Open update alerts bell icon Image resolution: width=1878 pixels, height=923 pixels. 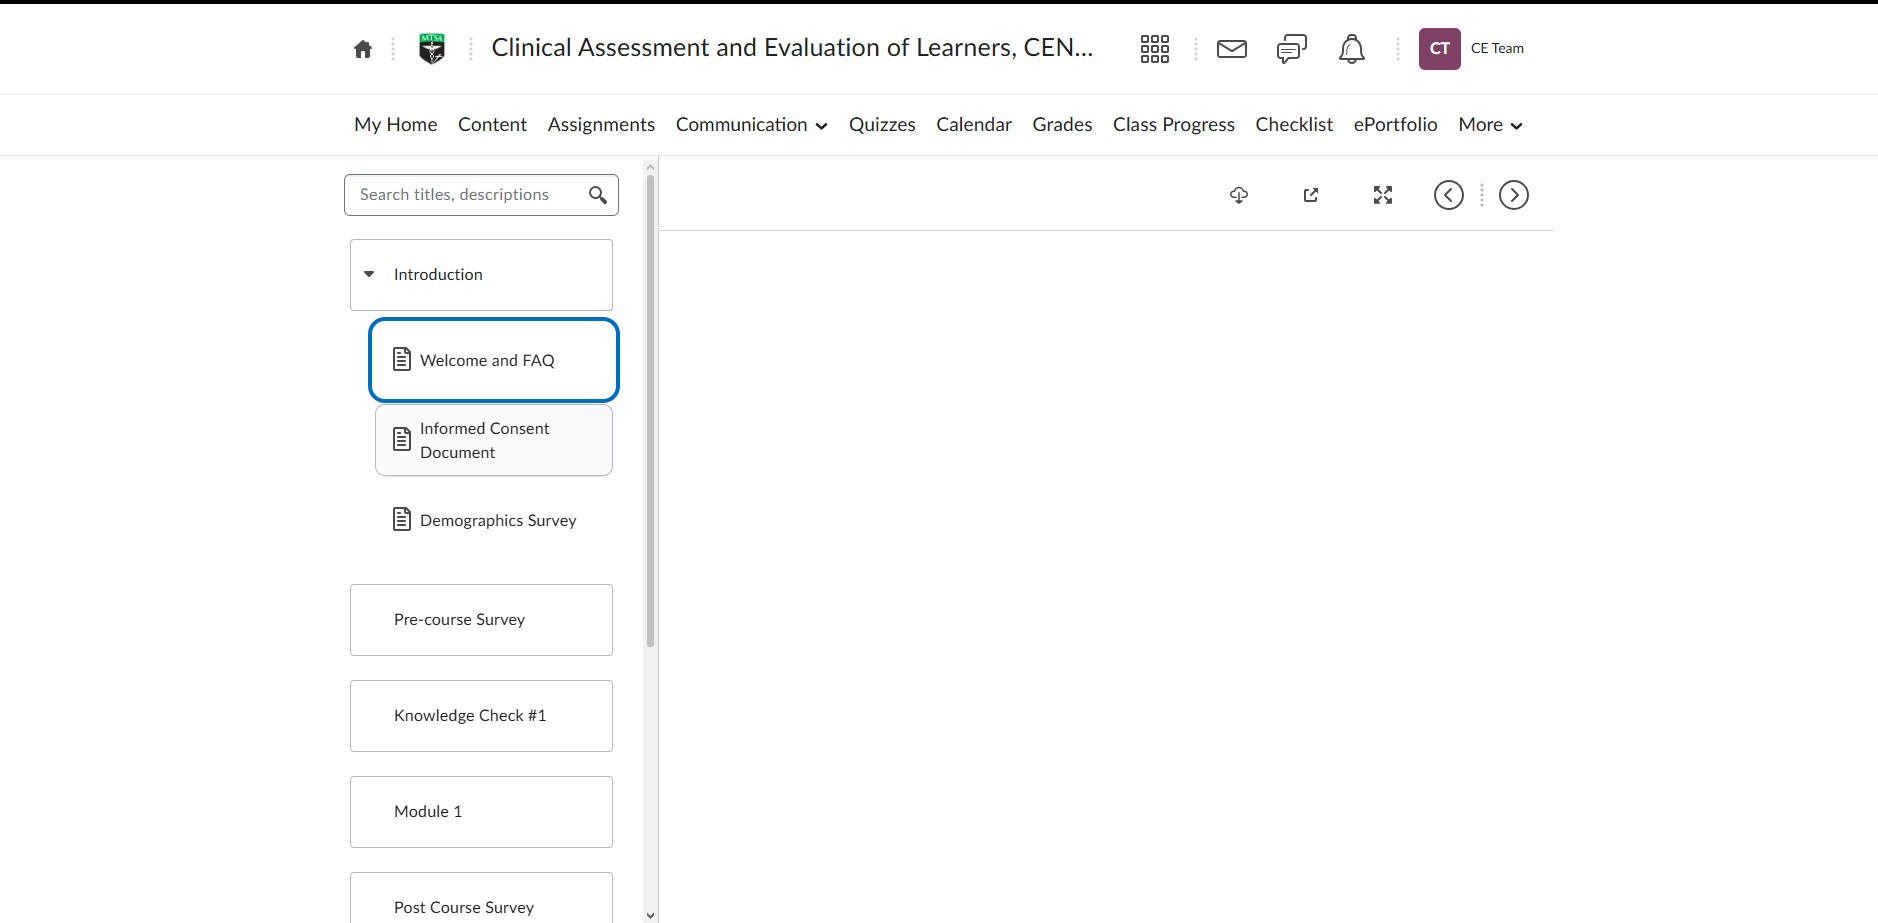point(1352,49)
